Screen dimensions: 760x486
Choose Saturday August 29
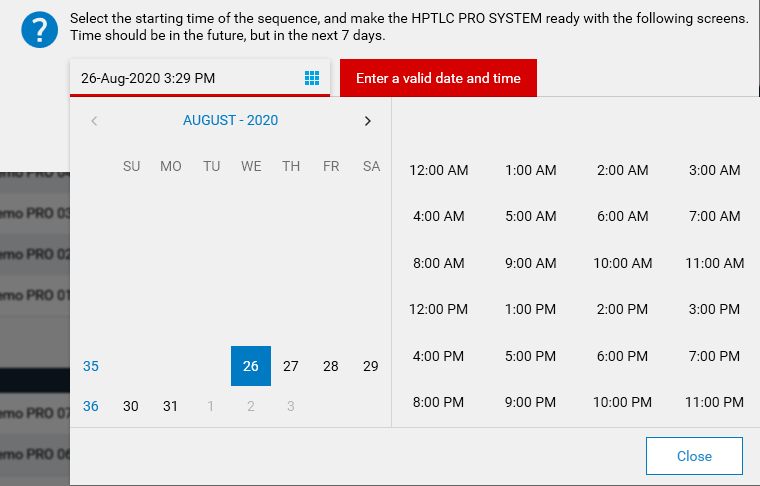371,366
